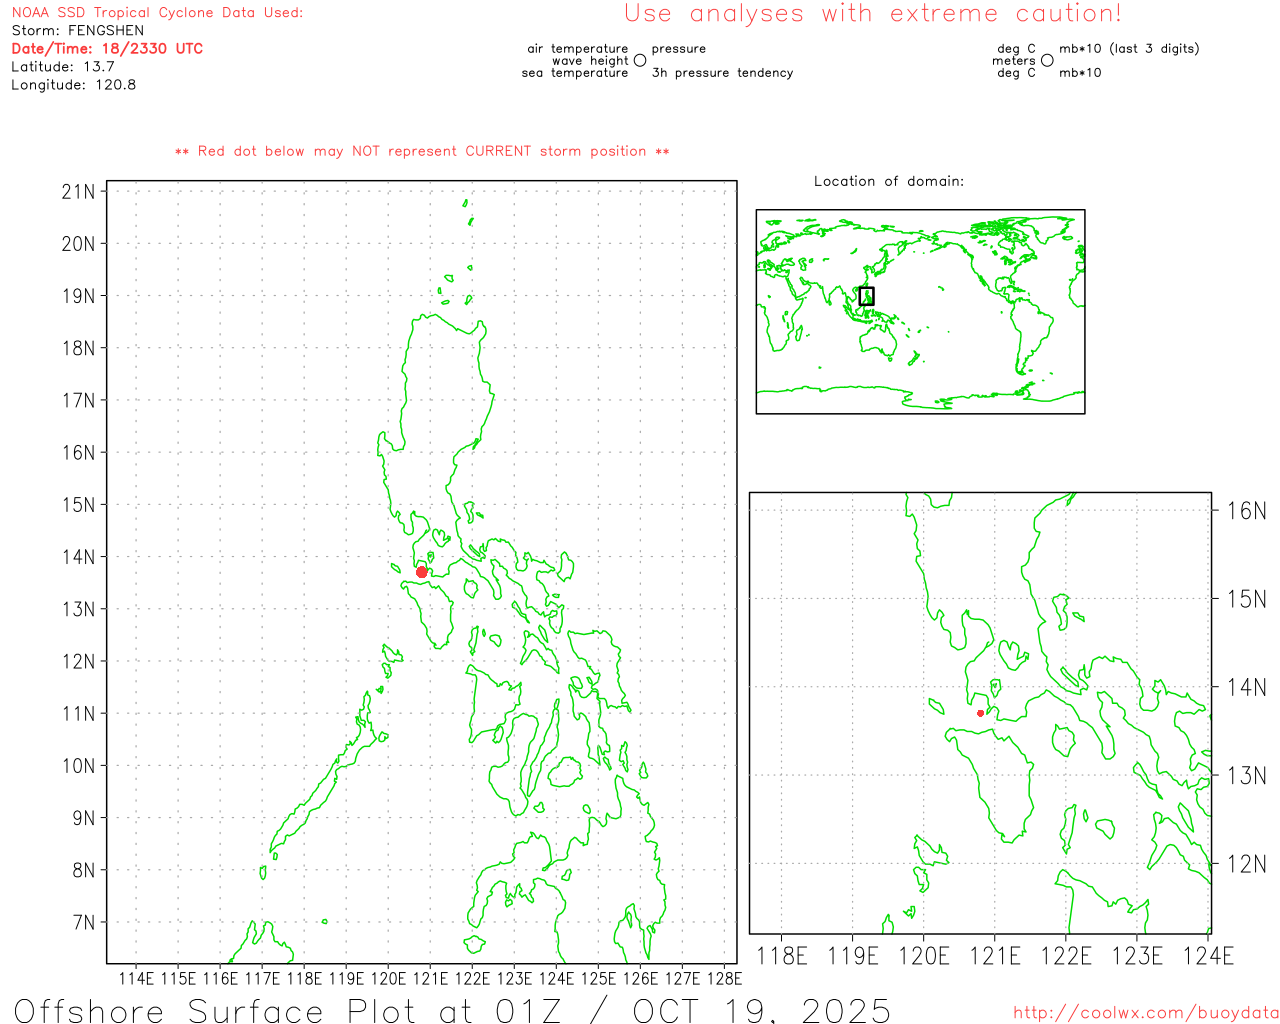Viewport: 1280px width, 1024px height.
Task: Click the 8N latitude label on main map
Action: tap(84, 870)
